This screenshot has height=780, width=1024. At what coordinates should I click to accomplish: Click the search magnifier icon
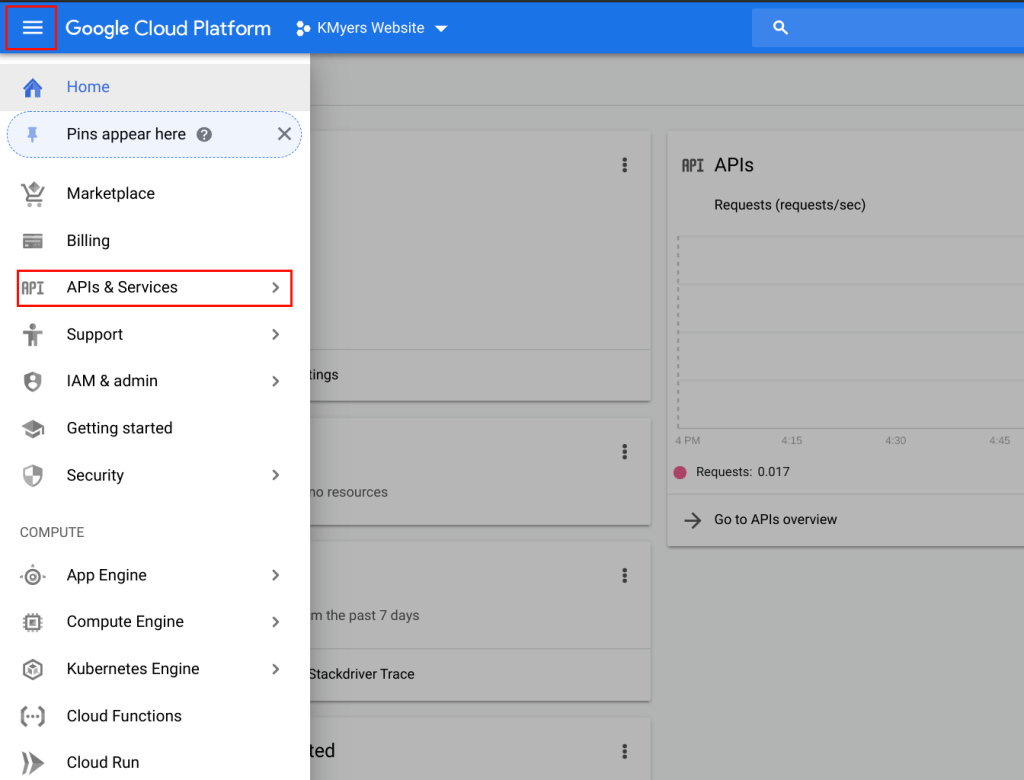pos(780,27)
